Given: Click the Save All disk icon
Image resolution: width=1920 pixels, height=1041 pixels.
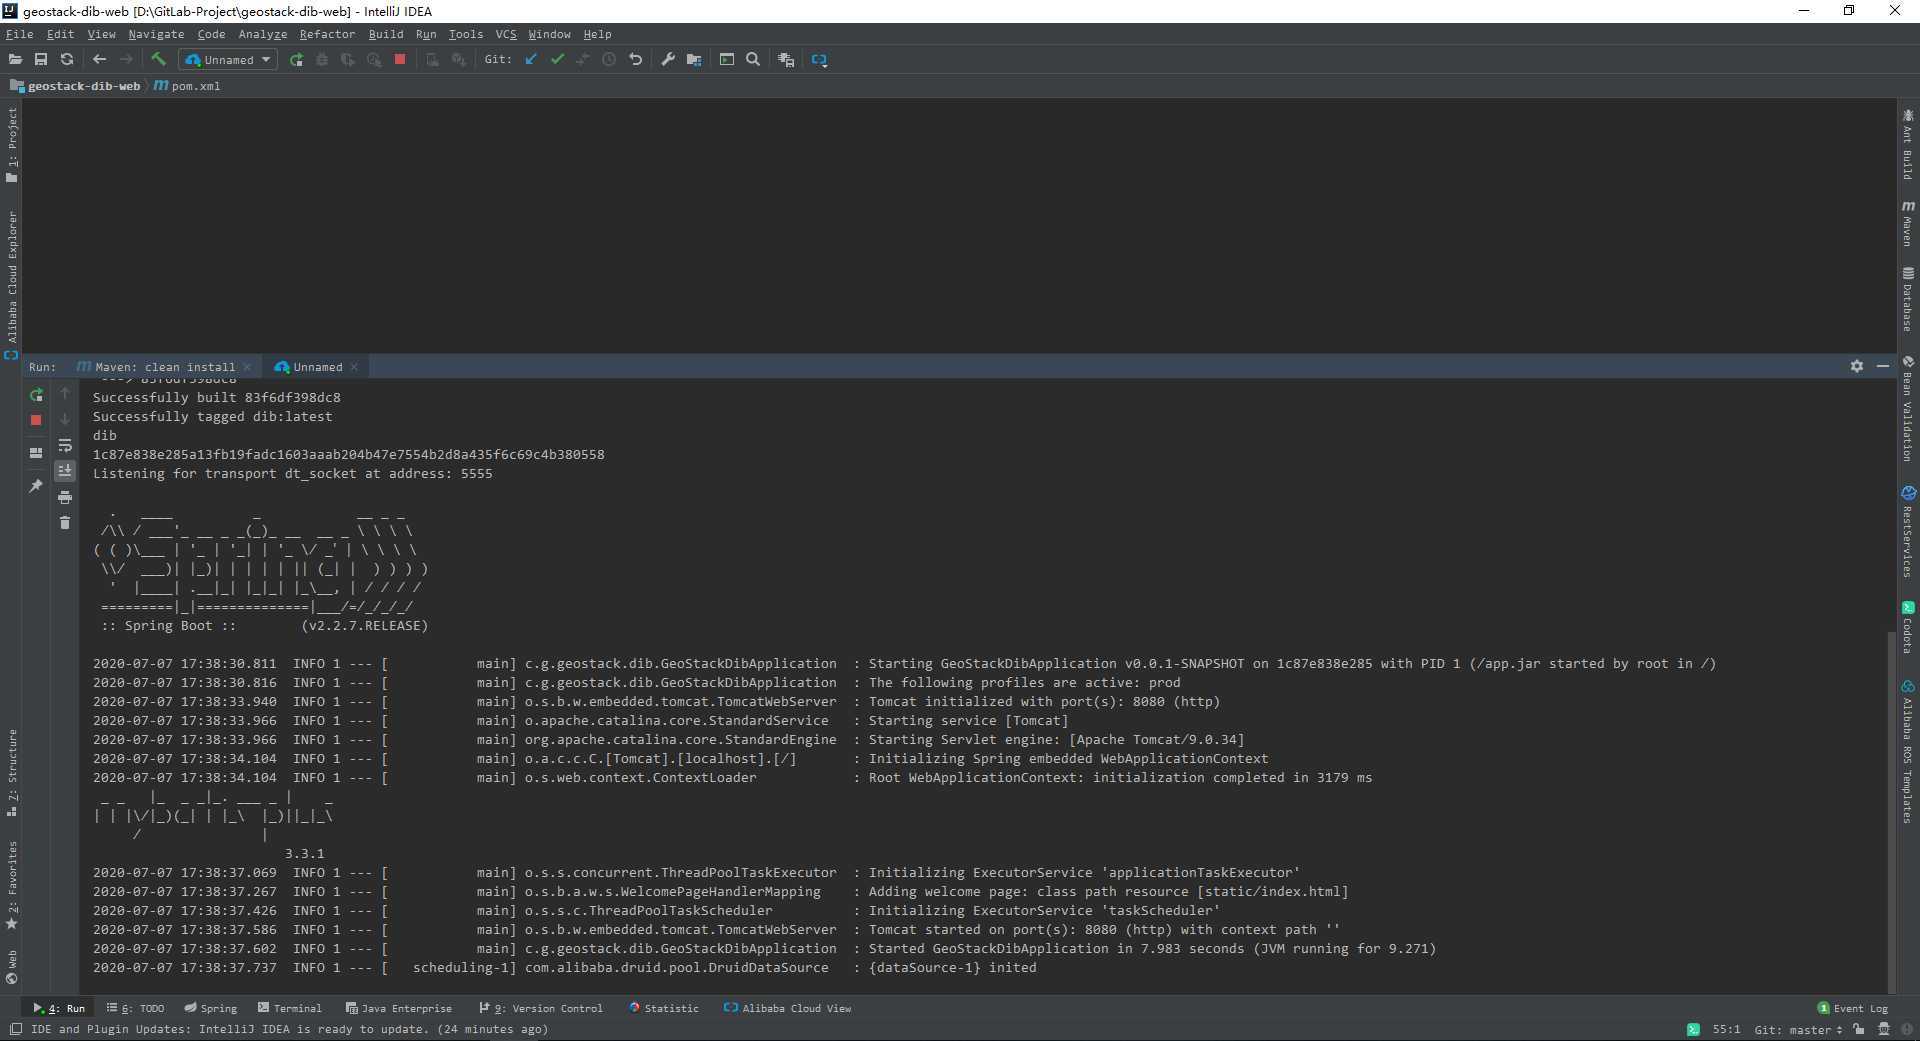Looking at the screenshot, I should tap(41, 60).
